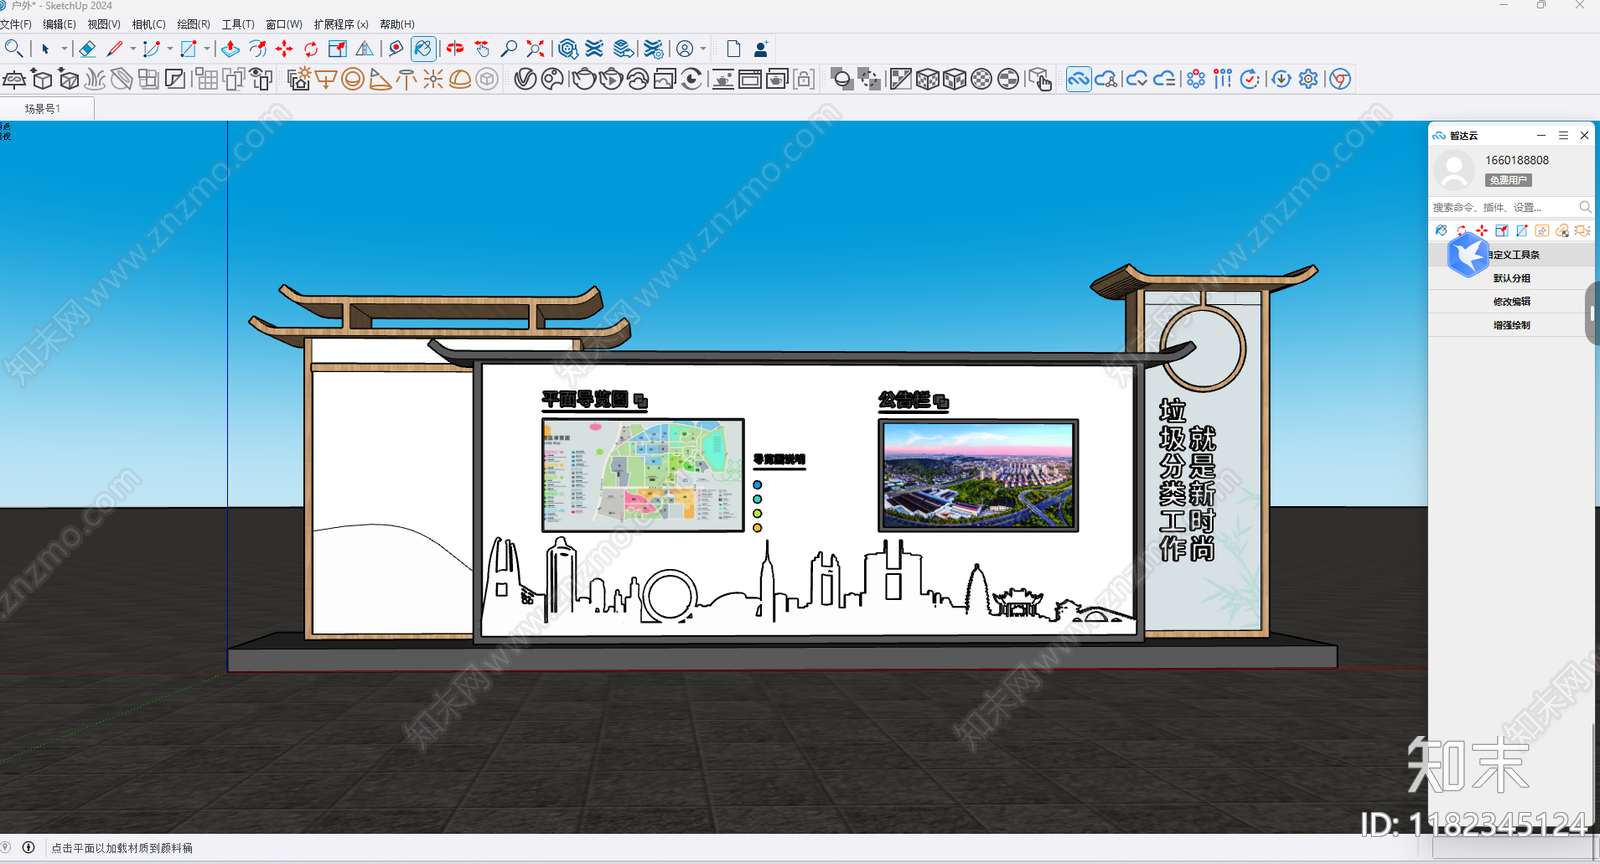The height and width of the screenshot is (864, 1600).
Task: Open the 修改编辑 group
Action: [x=1512, y=301]
